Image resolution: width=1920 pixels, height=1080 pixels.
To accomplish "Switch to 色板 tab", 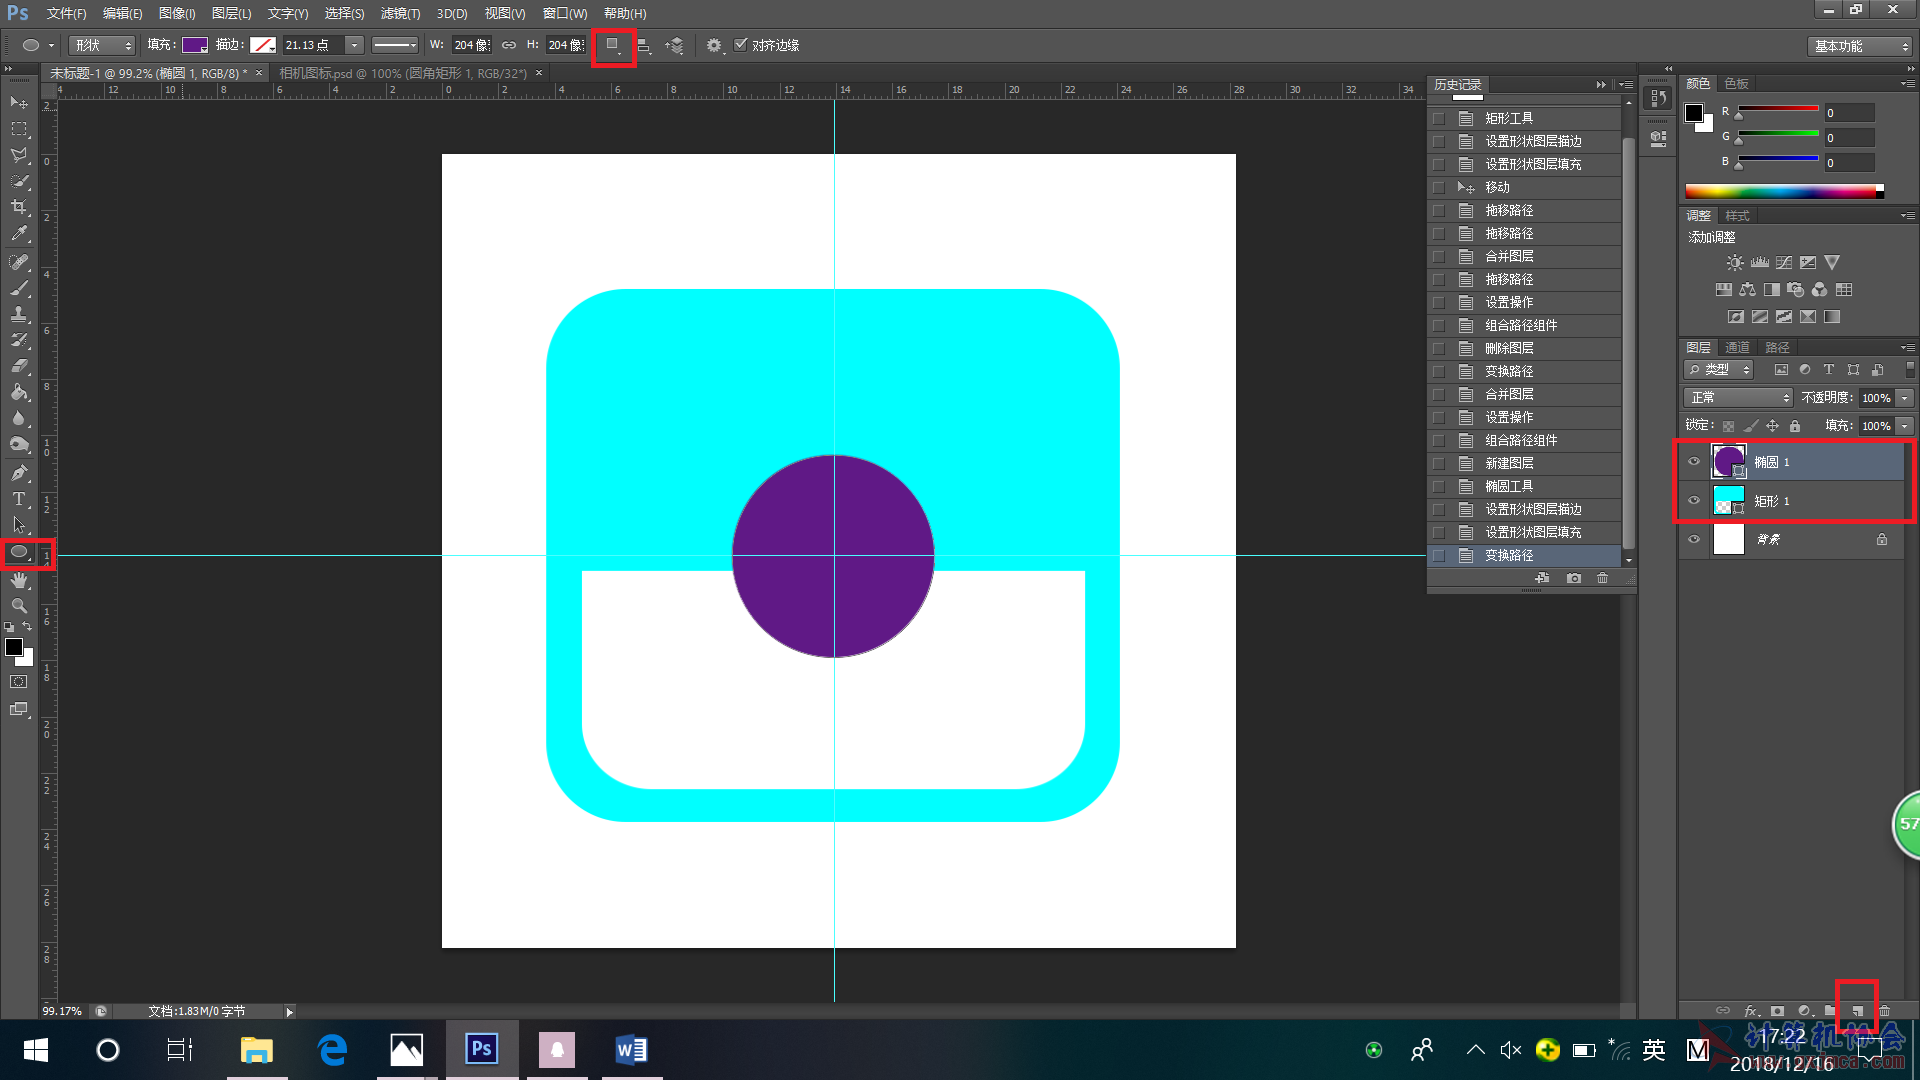I will [1737, 84].
